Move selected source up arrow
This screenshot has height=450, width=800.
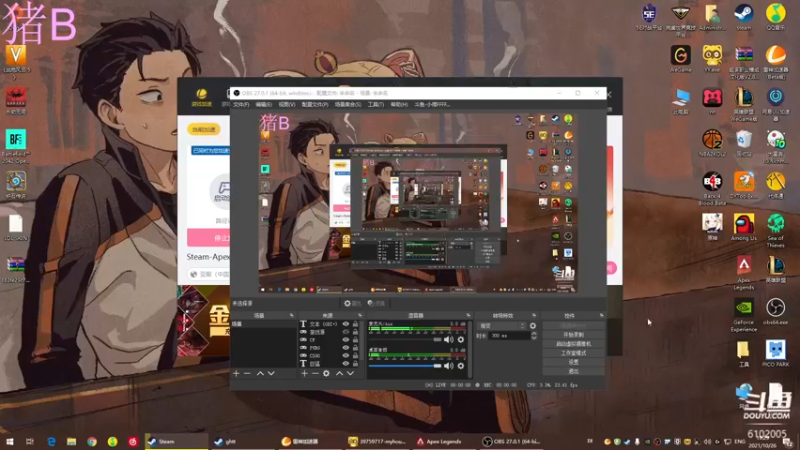[x=339, y=373]
